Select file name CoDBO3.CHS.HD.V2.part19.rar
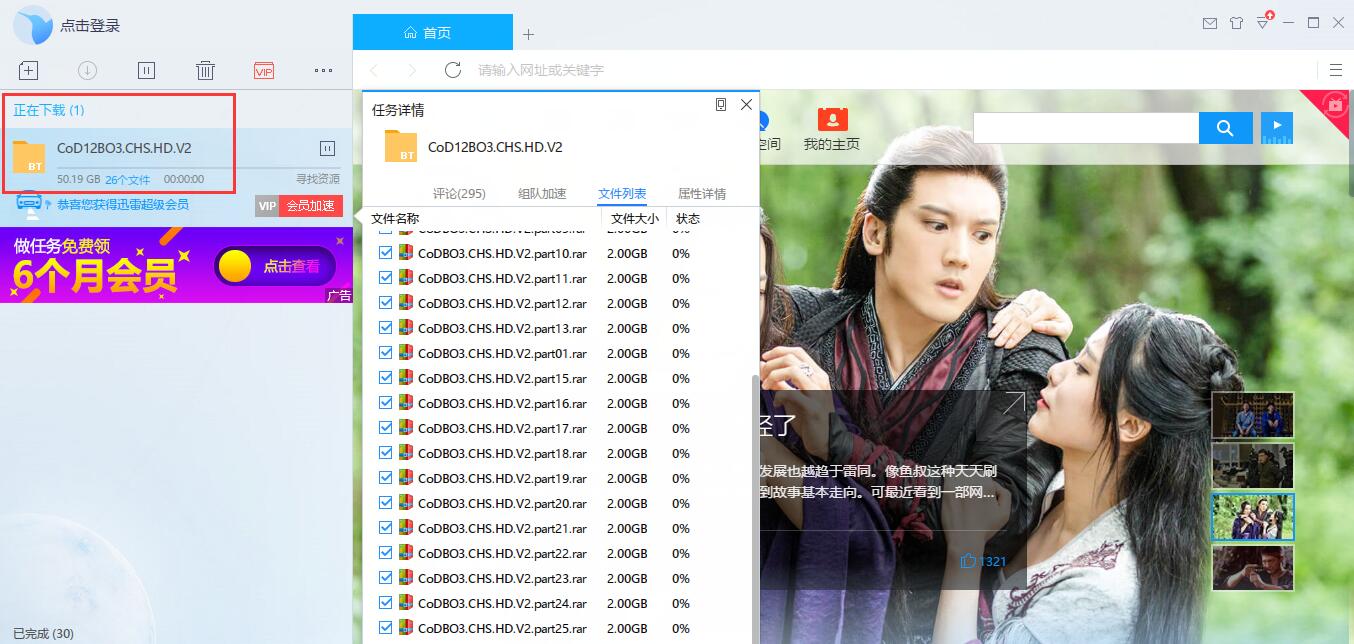 point(502,478)
